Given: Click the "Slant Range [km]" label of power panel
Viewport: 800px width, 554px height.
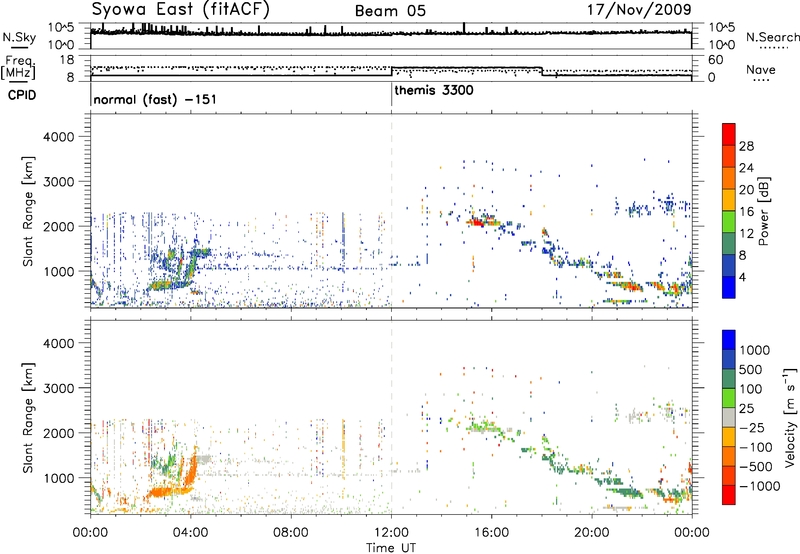Looking at the screenshot, I should click(28, 211).
